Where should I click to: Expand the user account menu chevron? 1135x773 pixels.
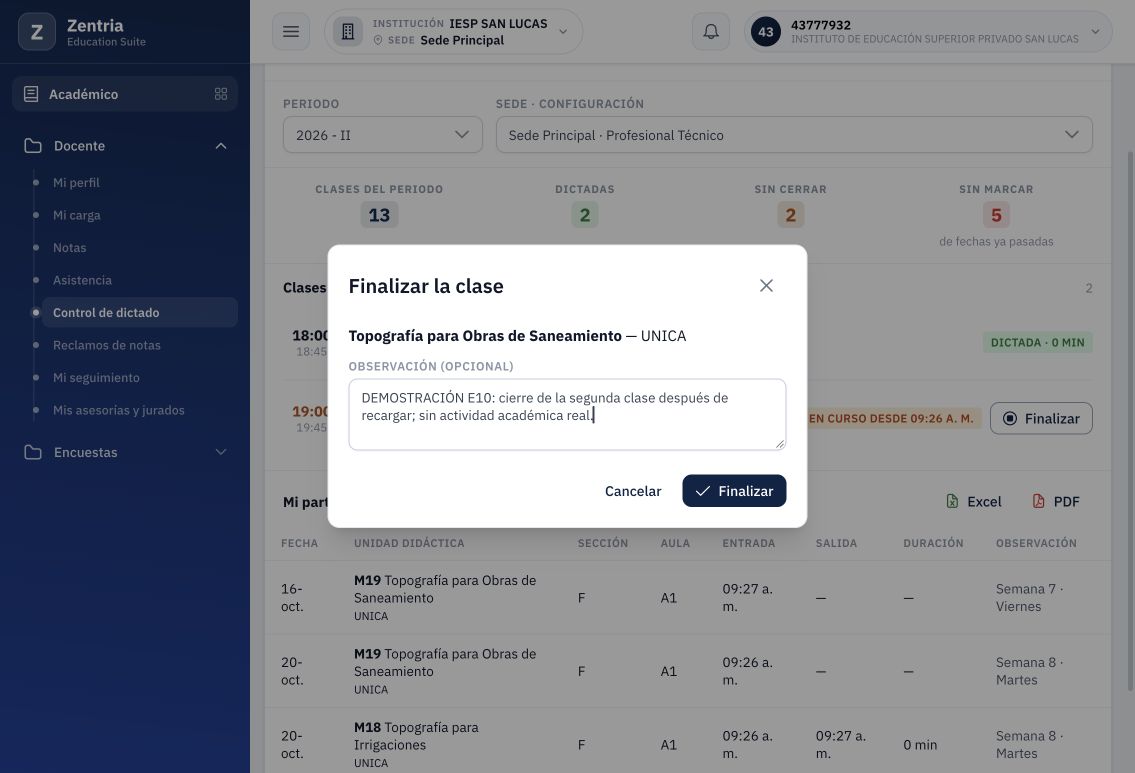1095,32
